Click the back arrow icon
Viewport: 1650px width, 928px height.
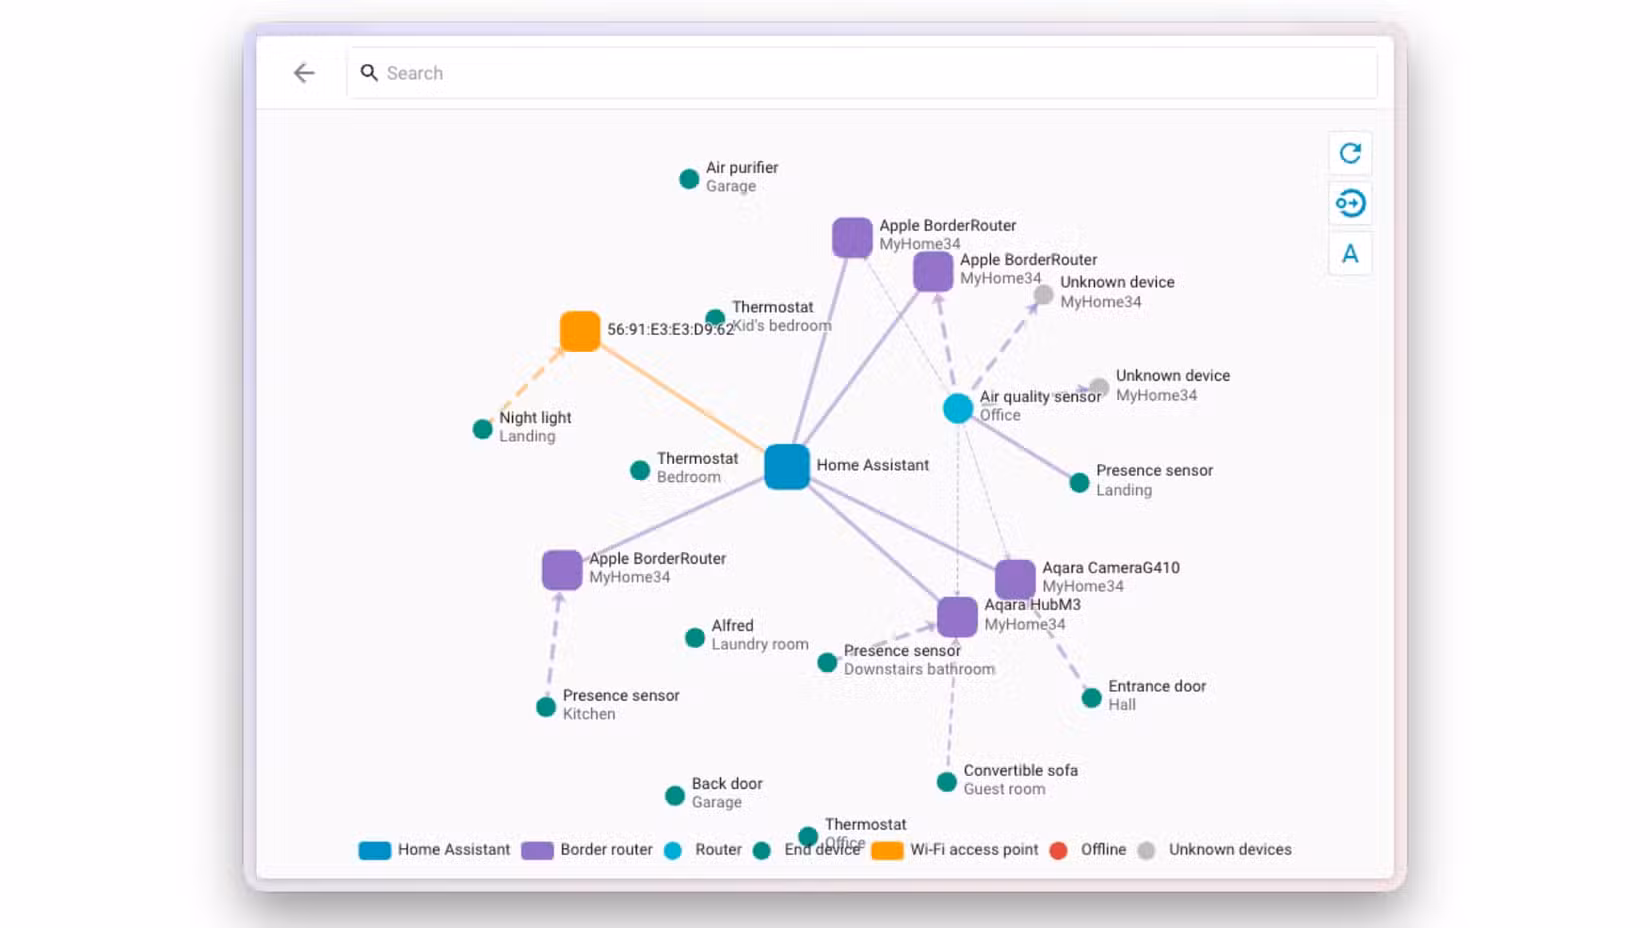[x=304, y=73]
